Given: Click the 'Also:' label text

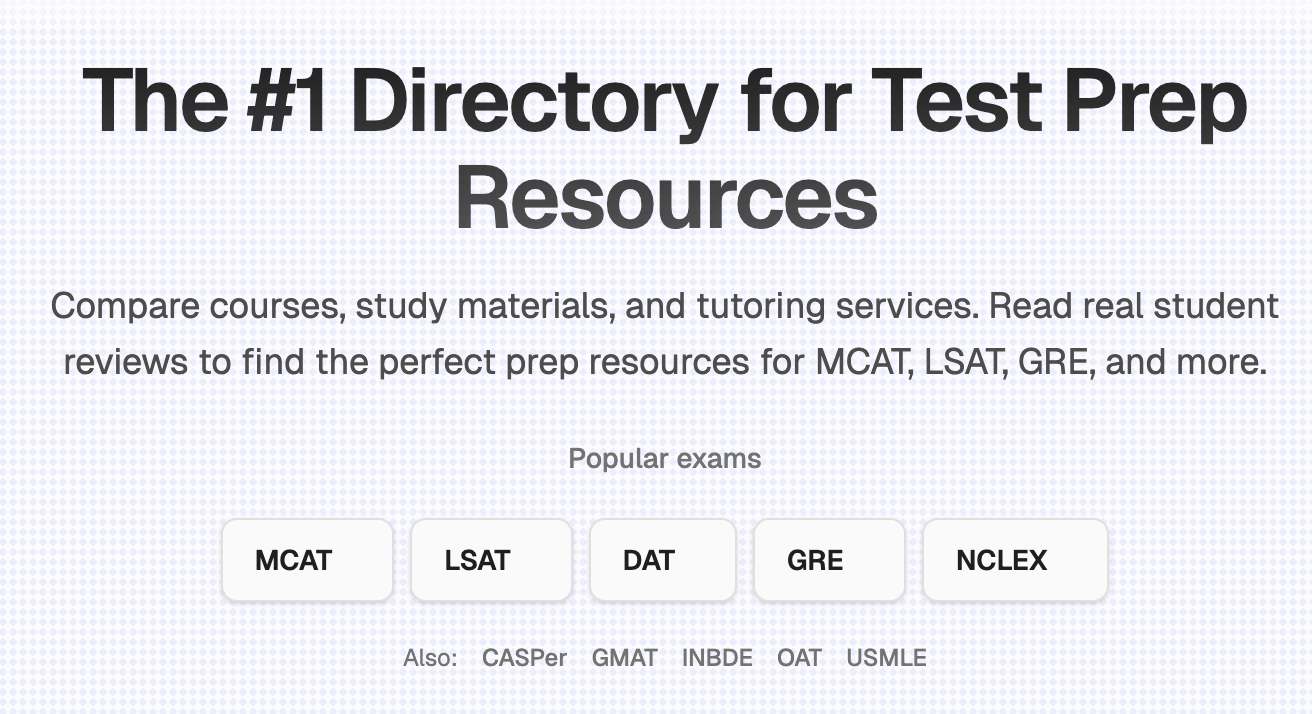Looking at the screenshot, I should [430, 658].
